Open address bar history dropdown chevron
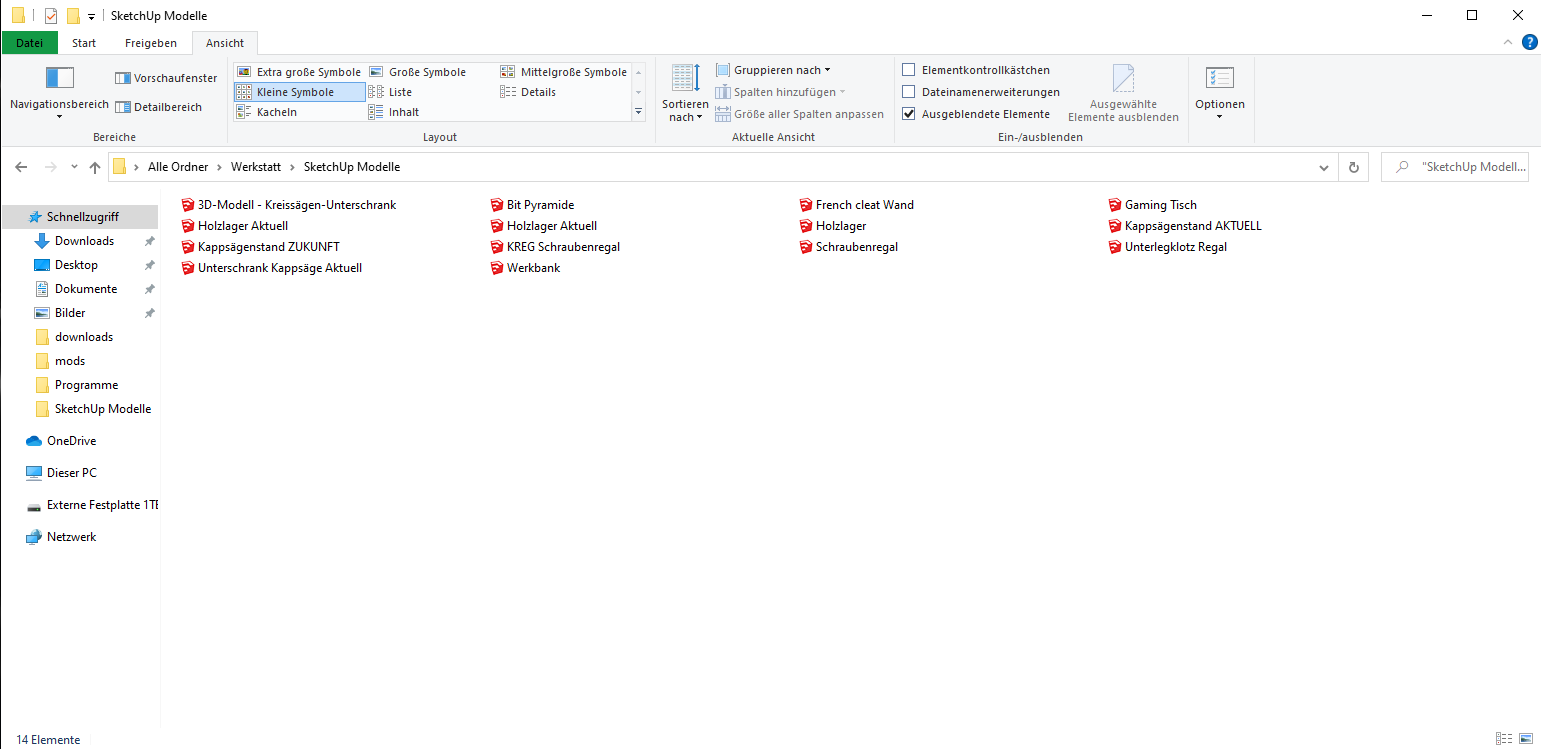 1324,167
